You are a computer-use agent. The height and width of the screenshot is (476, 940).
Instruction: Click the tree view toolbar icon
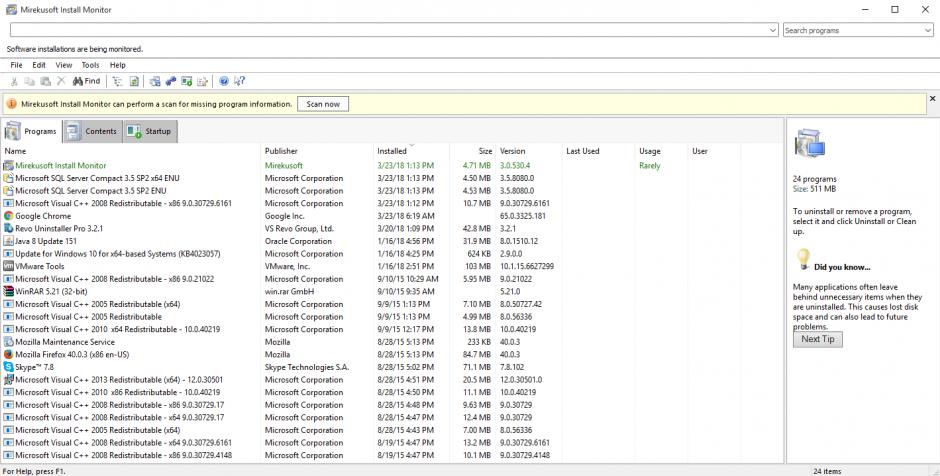click(118, 81)
